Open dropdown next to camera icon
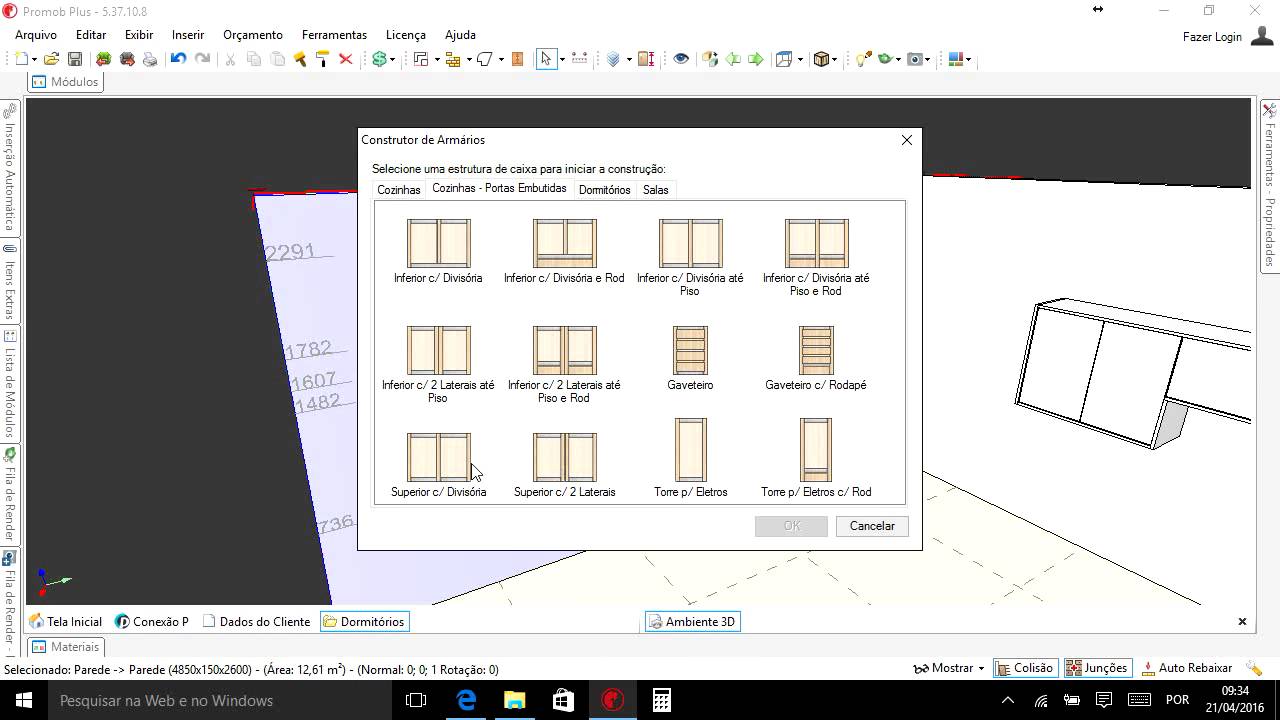This screenshot has height=720, width=1280. click(928, 60)
